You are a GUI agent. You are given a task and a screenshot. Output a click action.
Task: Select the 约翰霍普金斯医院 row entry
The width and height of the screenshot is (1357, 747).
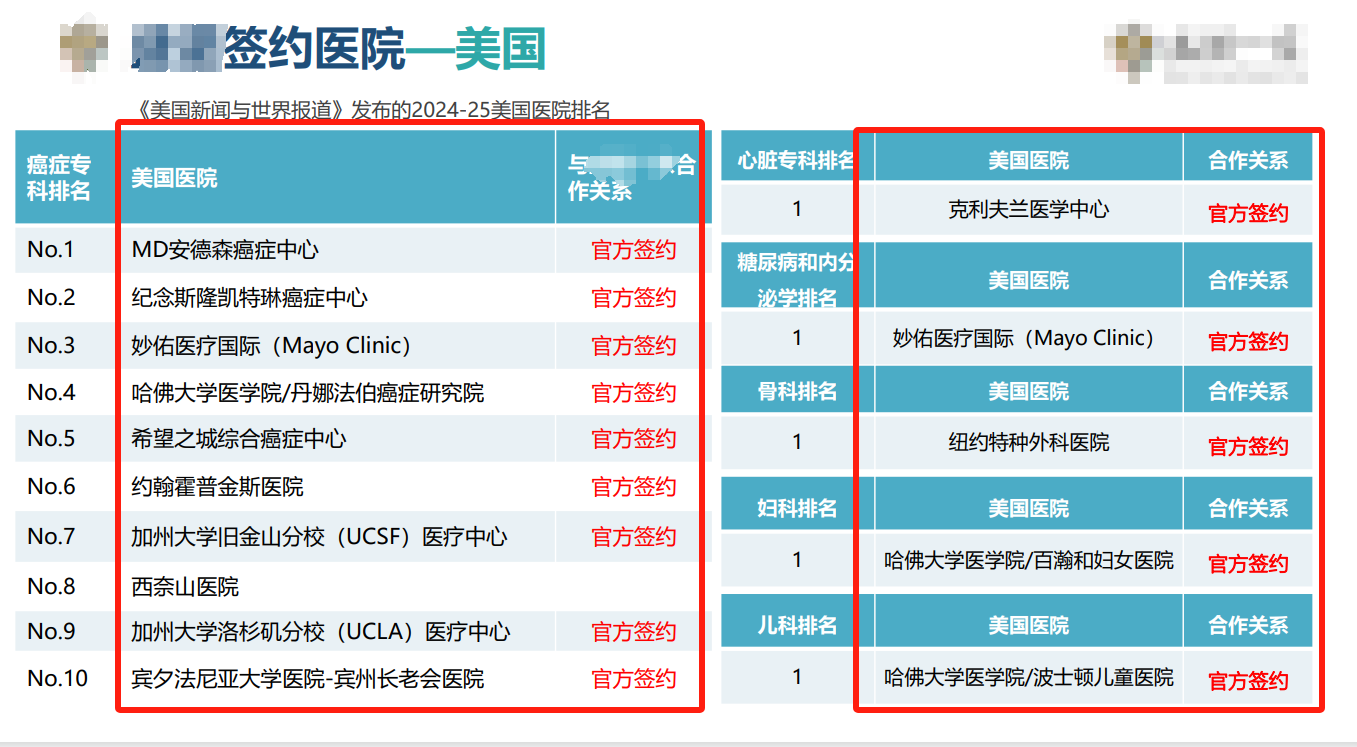tap(217, 487)
